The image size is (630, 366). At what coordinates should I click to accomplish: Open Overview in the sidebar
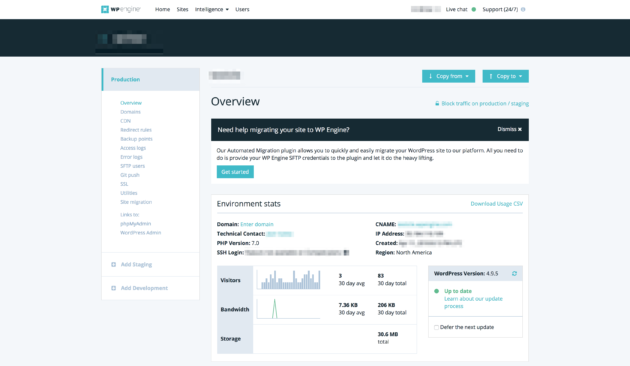tap(131, 103)
